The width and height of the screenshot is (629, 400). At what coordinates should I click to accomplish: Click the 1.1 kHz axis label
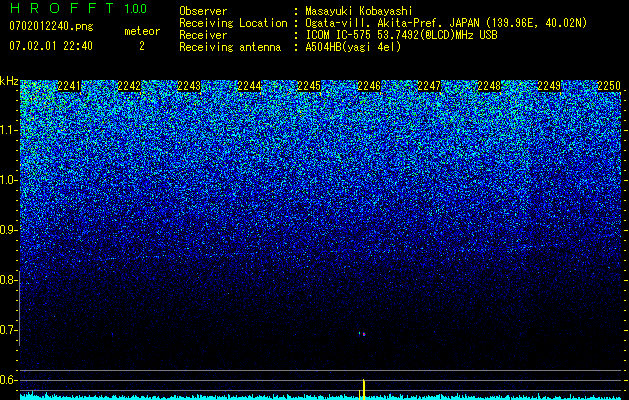(8, 130)
